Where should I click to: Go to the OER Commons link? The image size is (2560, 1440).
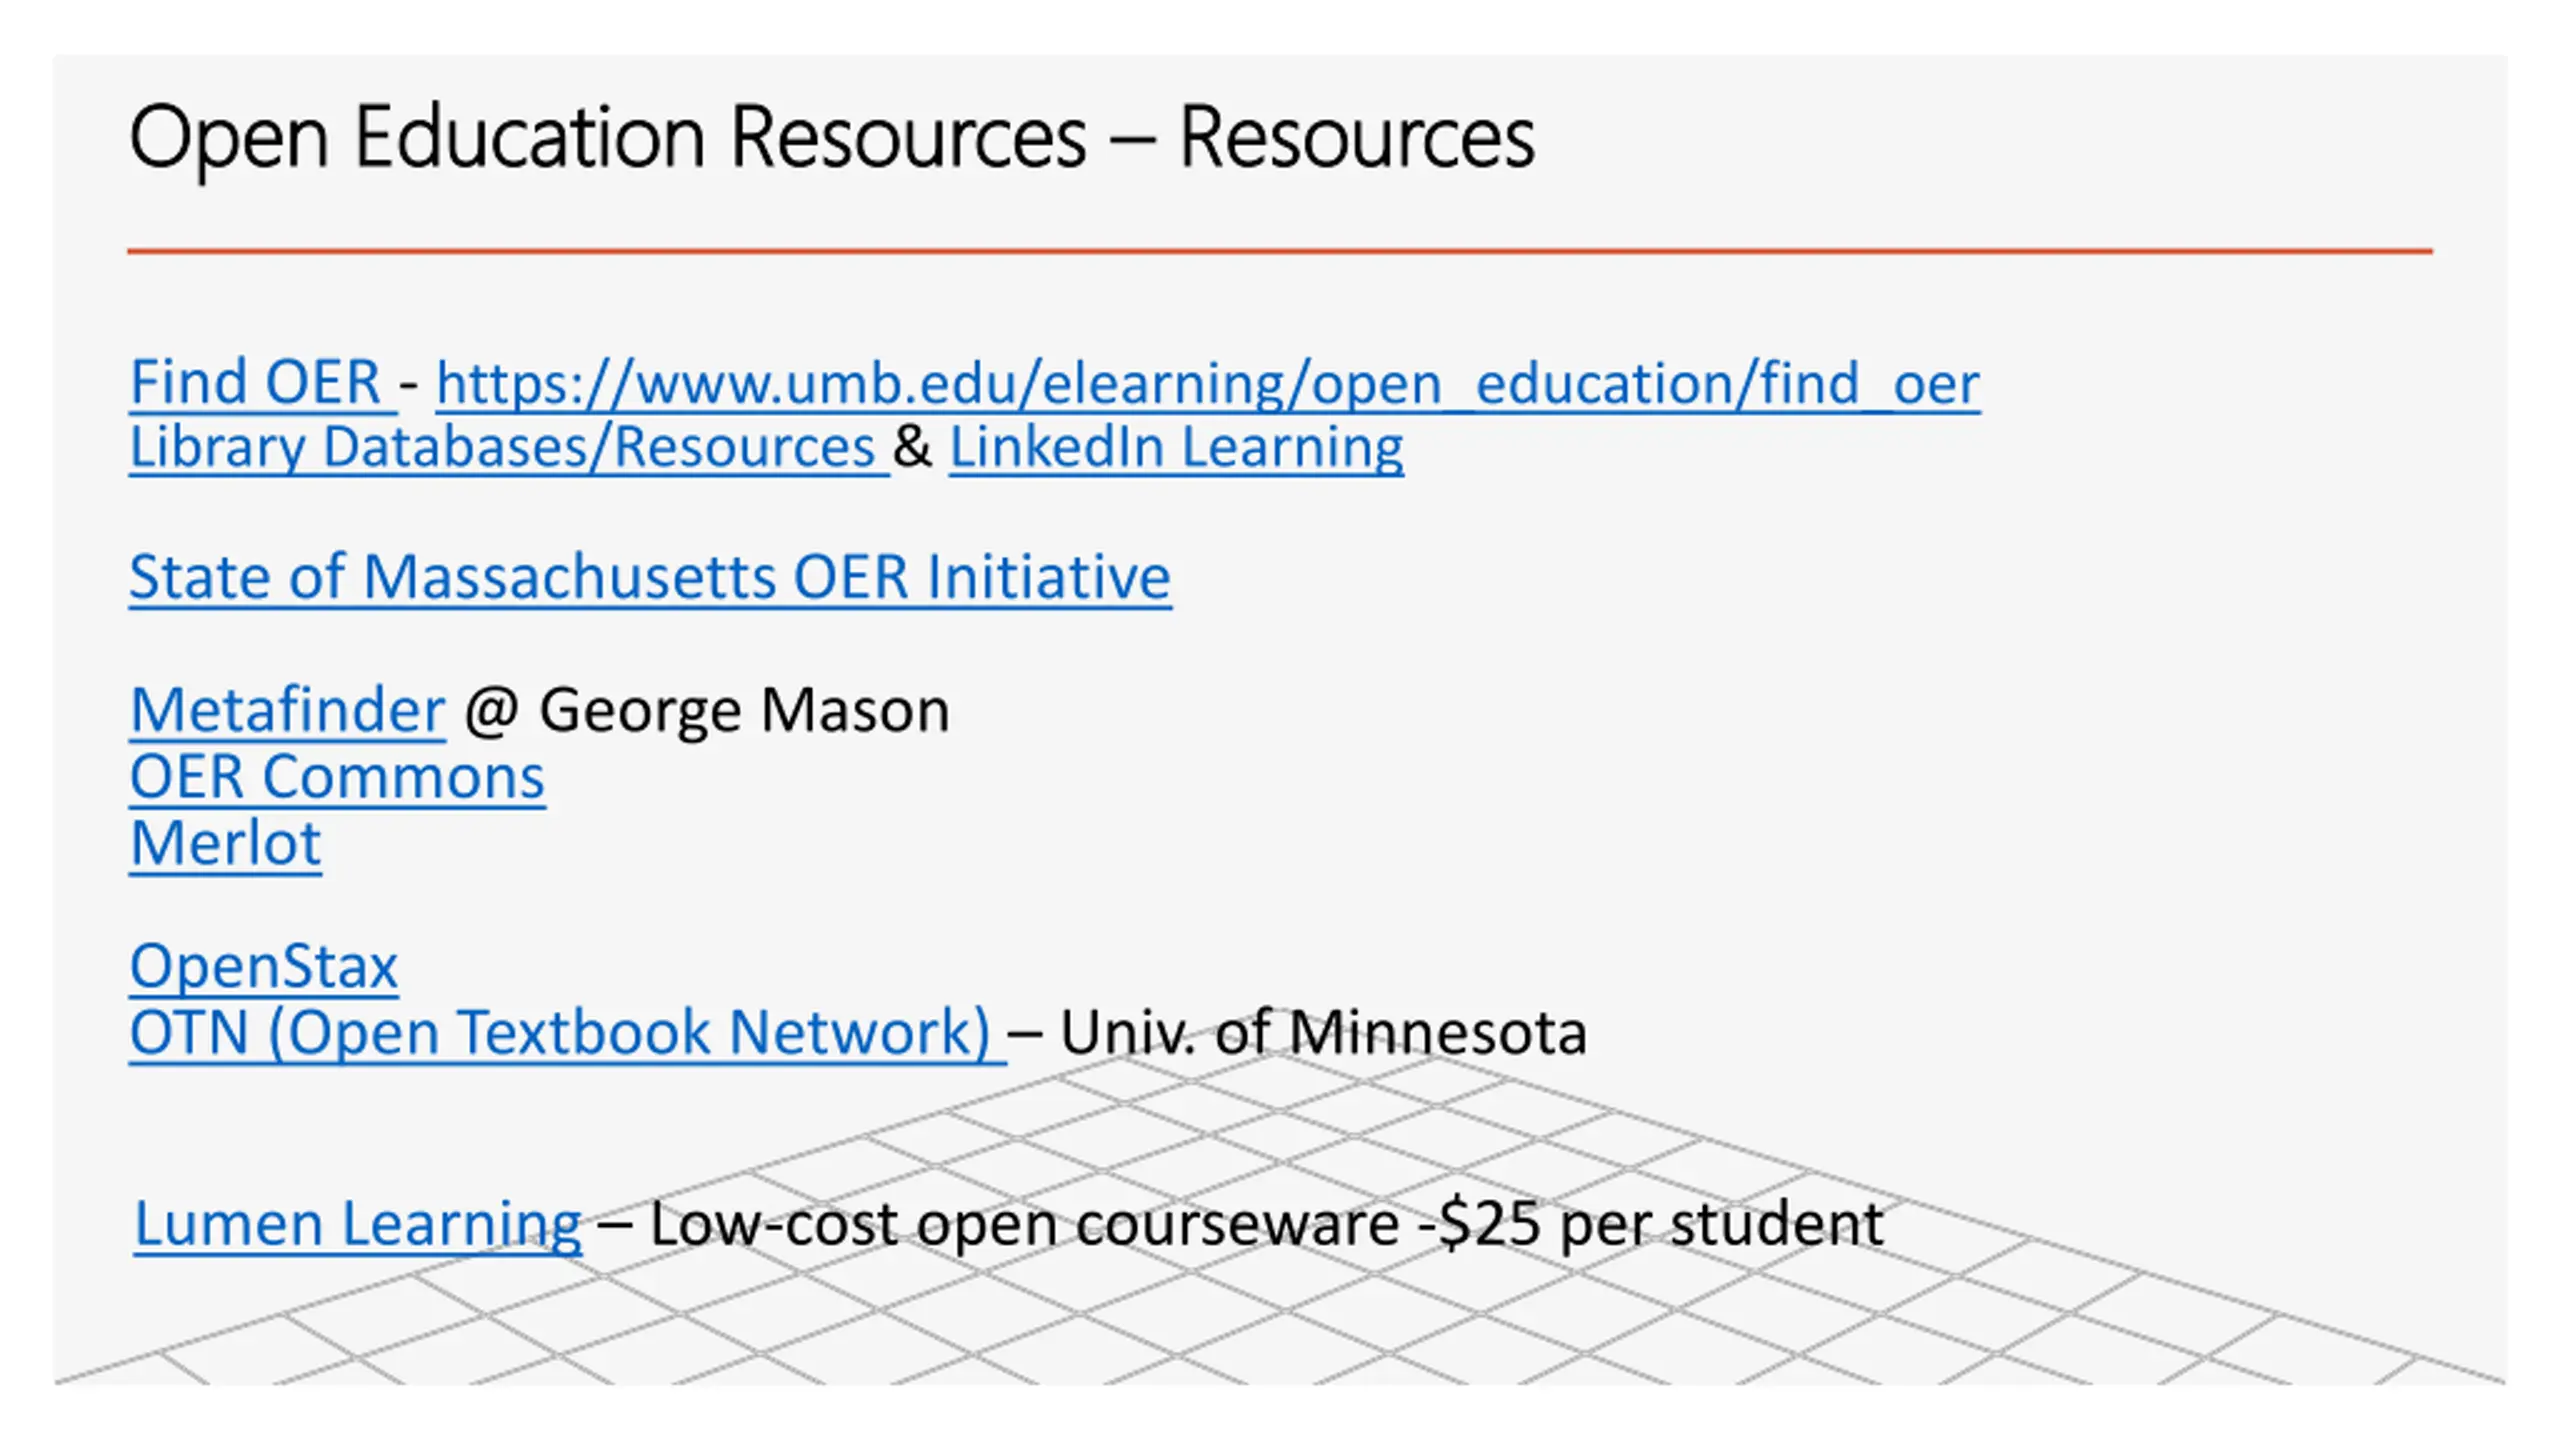[337, 777]
